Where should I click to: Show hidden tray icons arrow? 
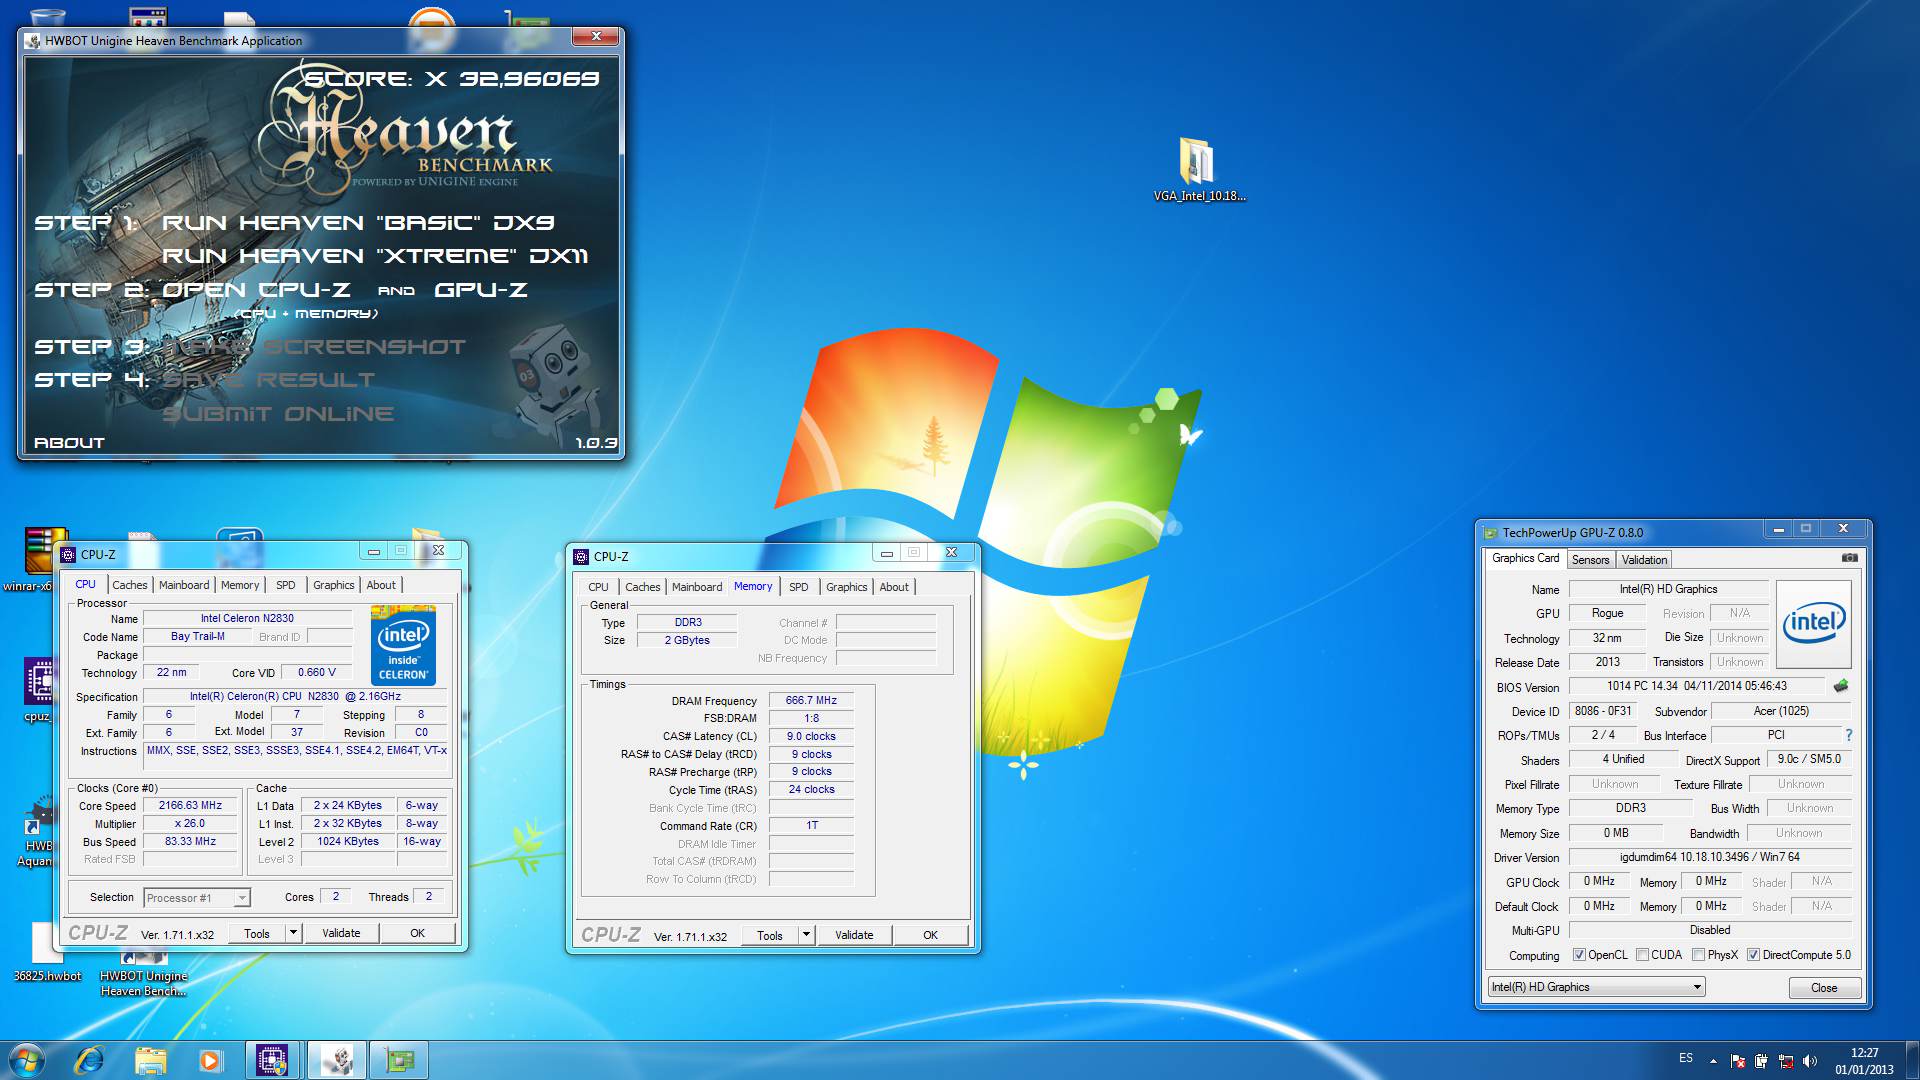tap(1713, 1061)
